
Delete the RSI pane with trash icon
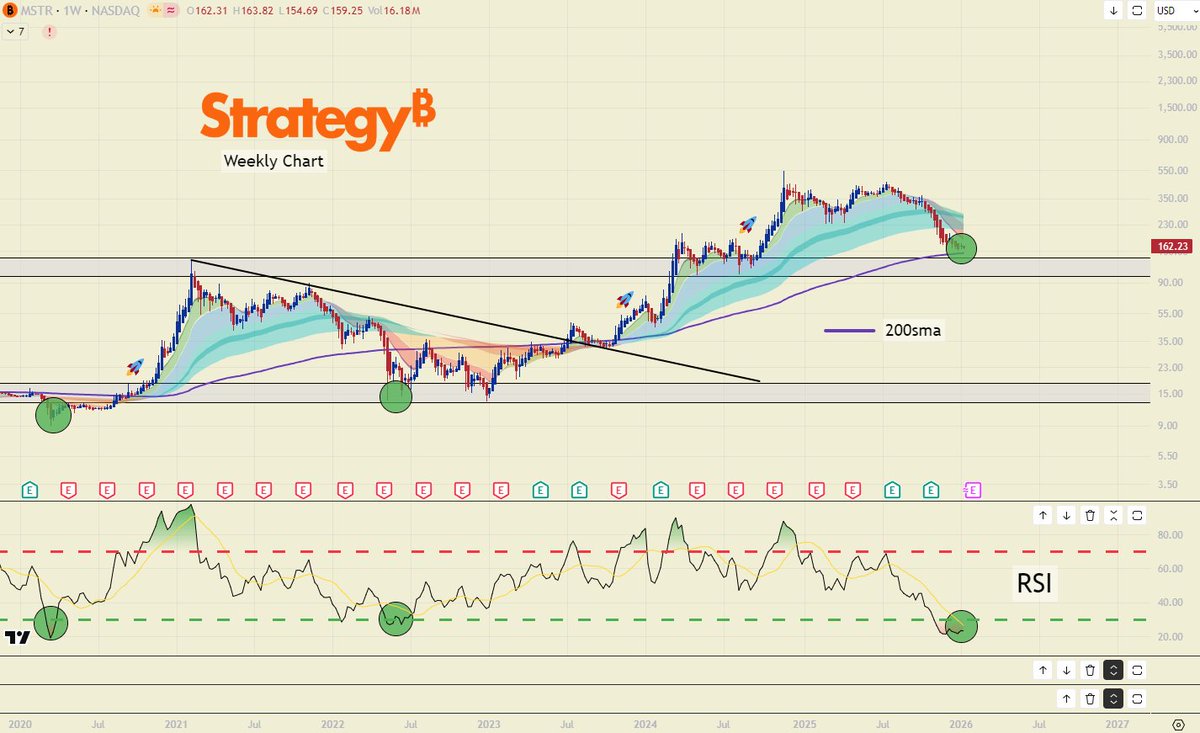coord(1090,516)
